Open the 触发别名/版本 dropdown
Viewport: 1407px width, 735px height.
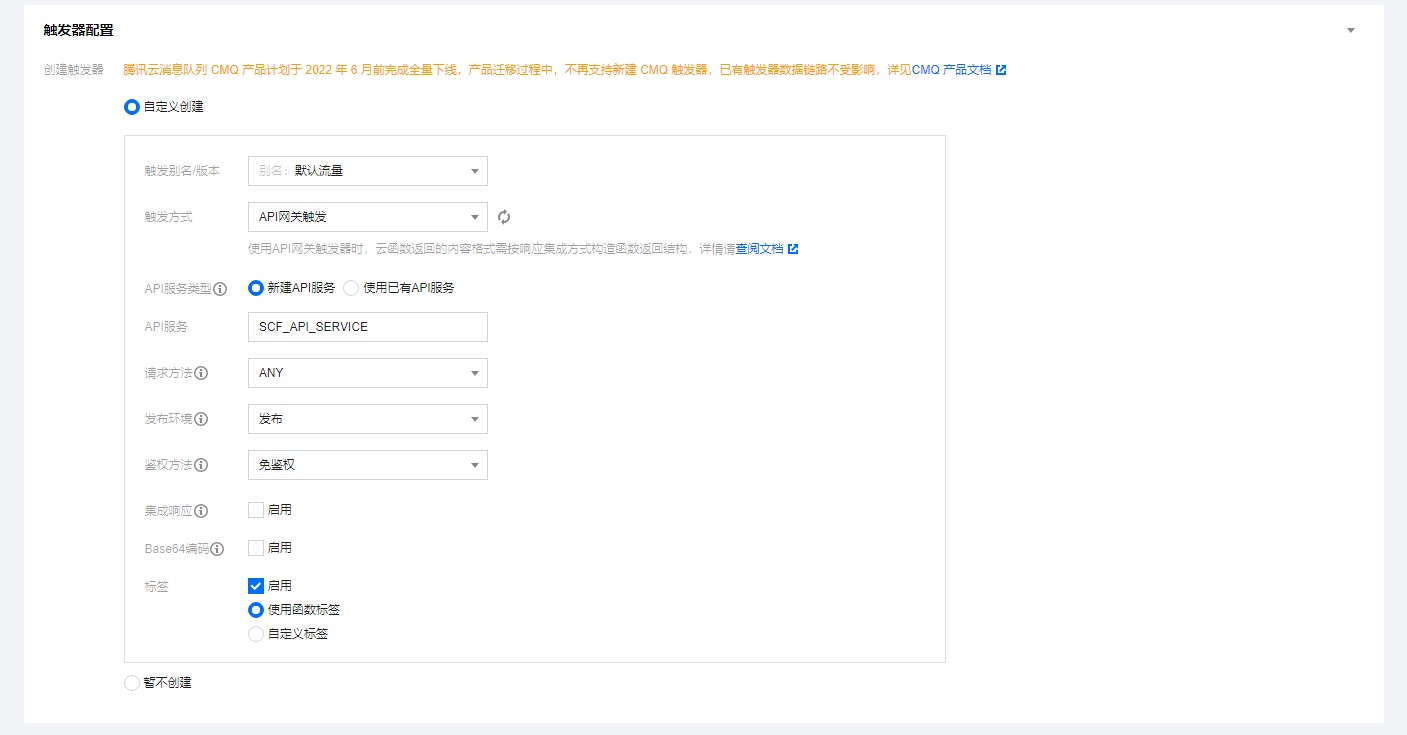coord(367,171)
